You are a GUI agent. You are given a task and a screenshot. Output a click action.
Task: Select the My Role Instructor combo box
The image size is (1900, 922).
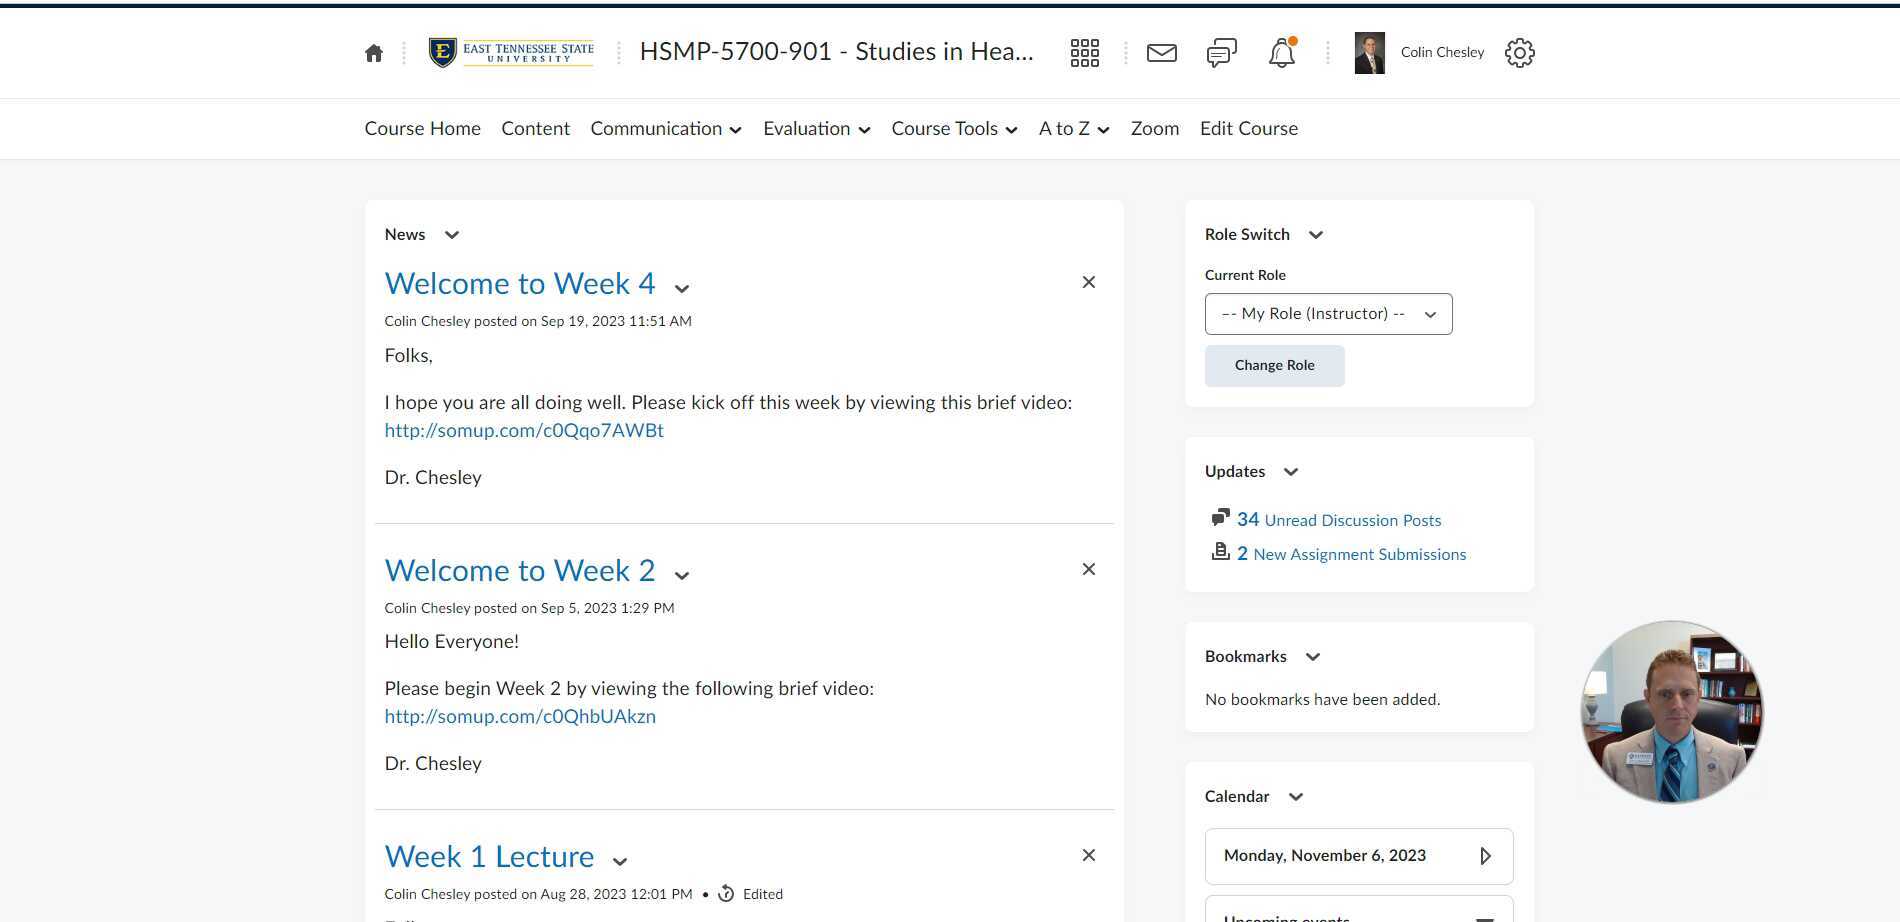pyautogui.click(x=1327, y=313)
